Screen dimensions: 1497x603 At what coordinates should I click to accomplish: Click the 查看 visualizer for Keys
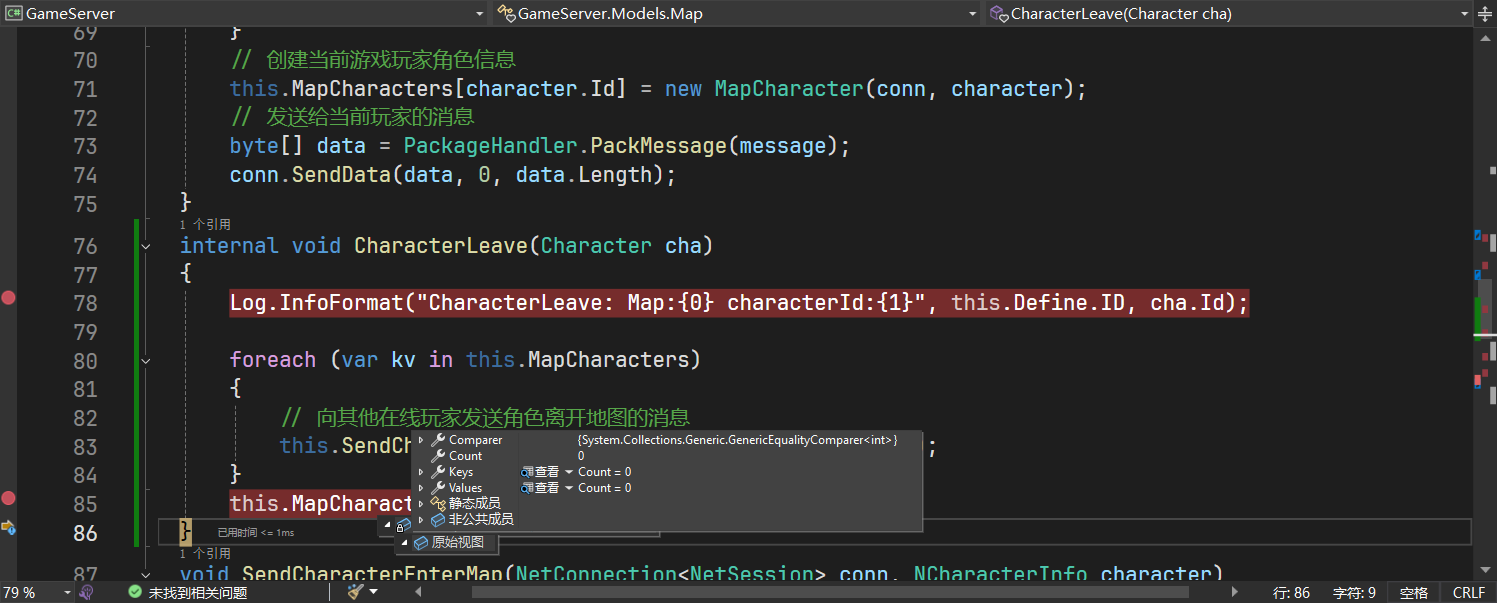click(540, 472)
